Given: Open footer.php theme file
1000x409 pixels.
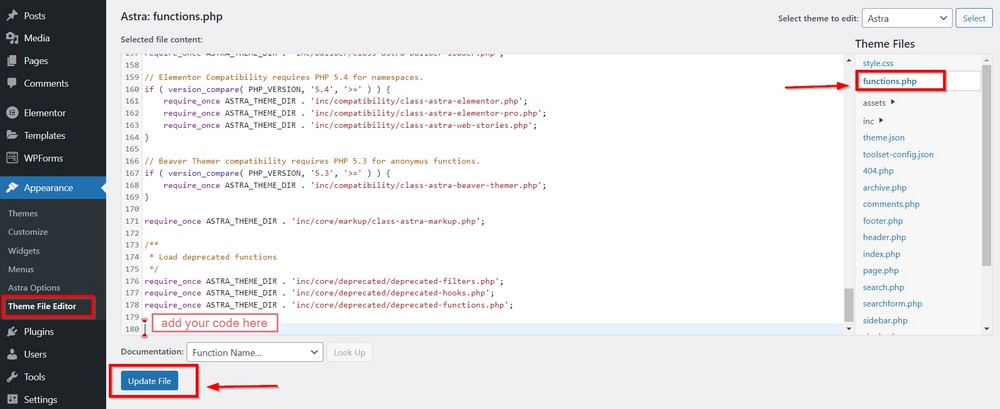Looking at the screenshot, I should tap(883, 221).
